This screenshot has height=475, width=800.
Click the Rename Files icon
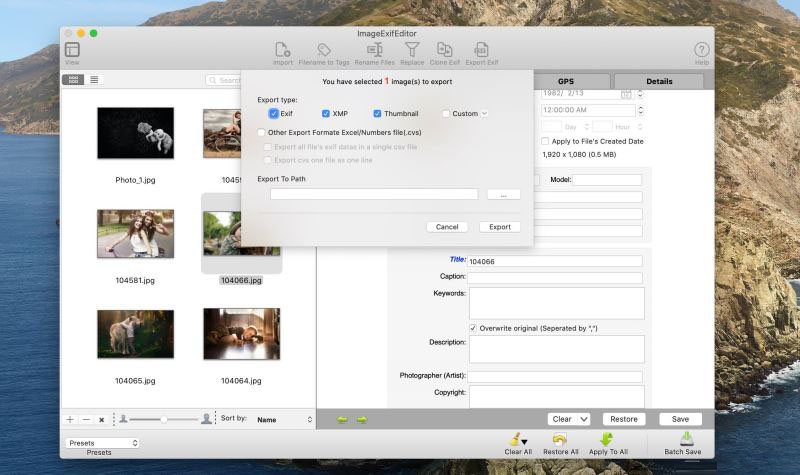click(x=374, y=50)
